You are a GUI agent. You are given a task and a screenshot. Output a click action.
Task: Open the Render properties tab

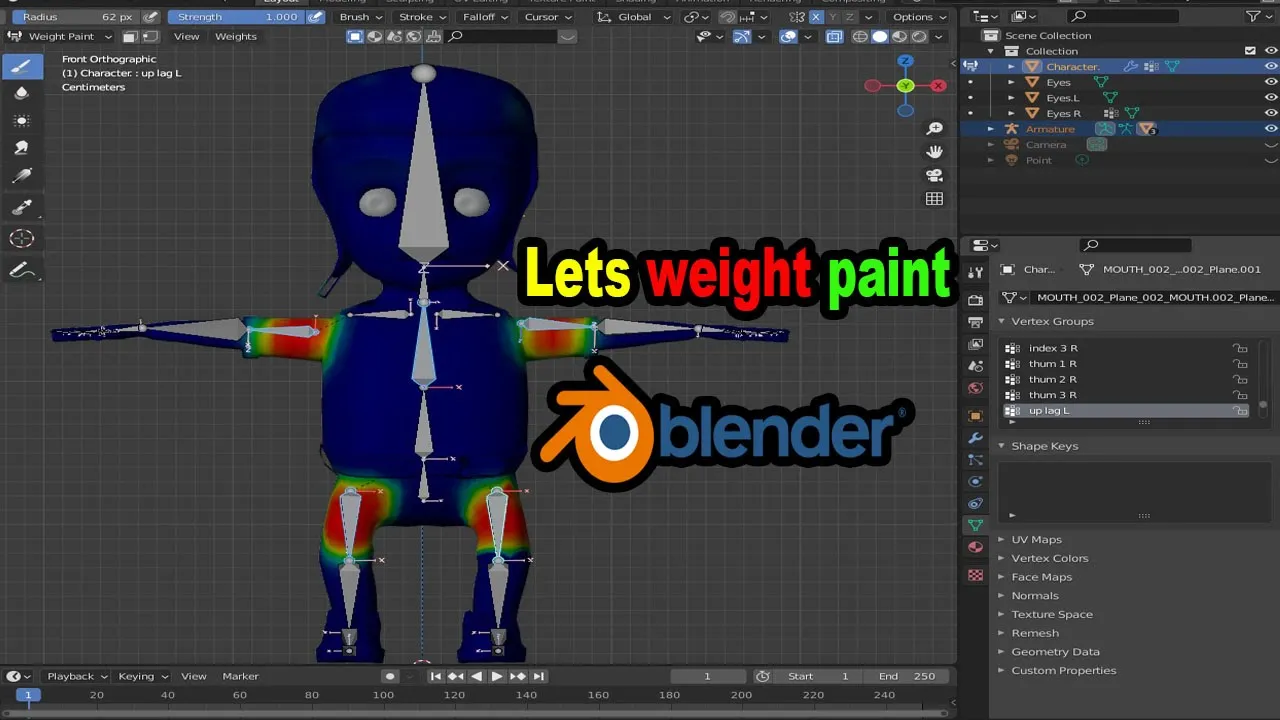tap(976, 300)
